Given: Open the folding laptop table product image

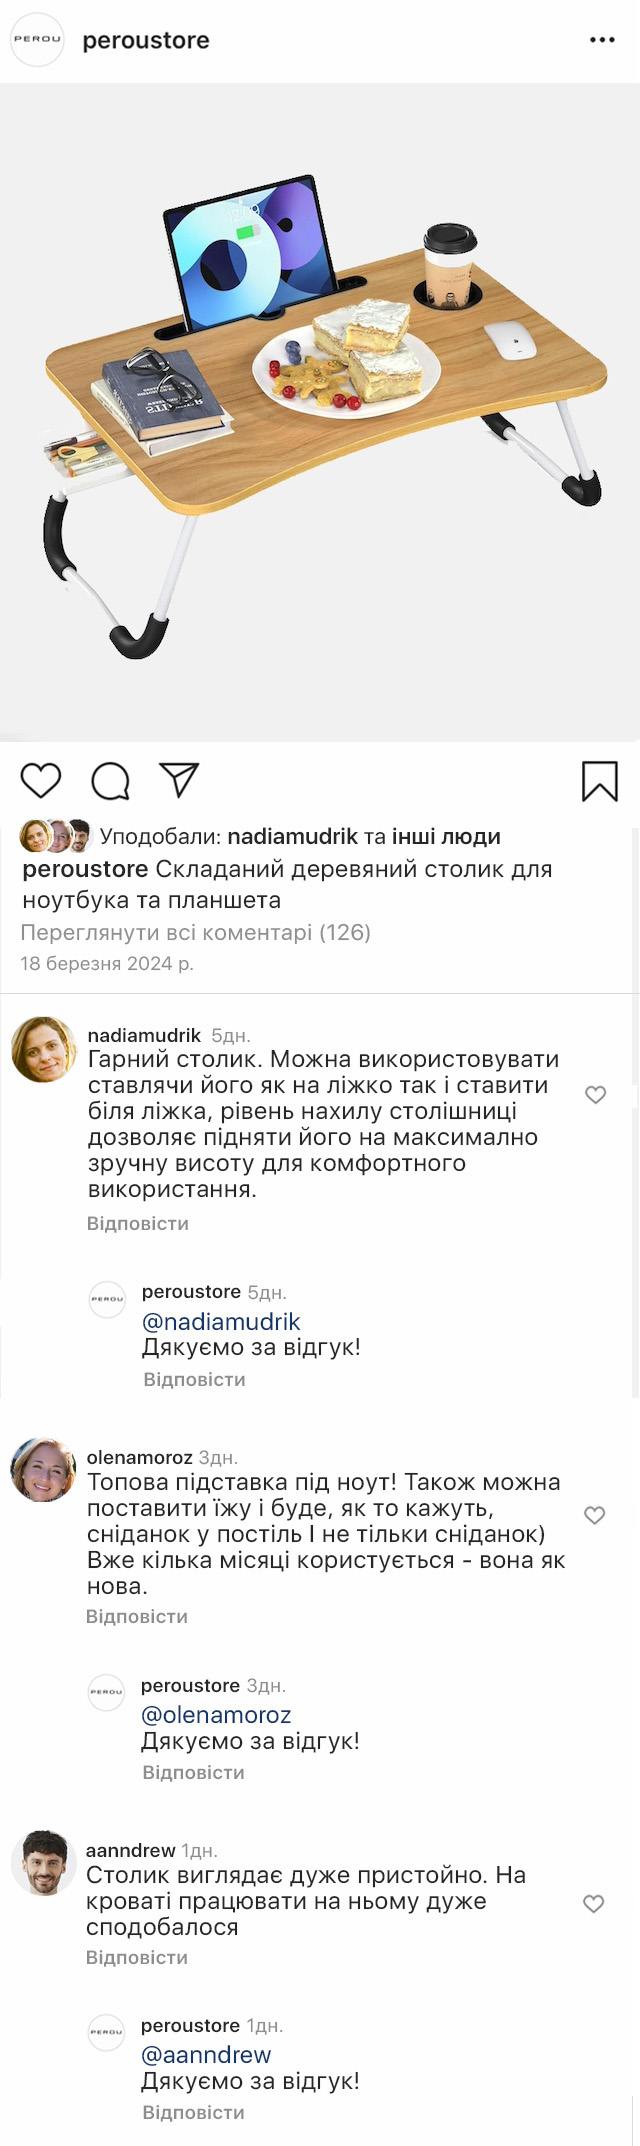Looking at the screenshot, I should tap(320, 410).
